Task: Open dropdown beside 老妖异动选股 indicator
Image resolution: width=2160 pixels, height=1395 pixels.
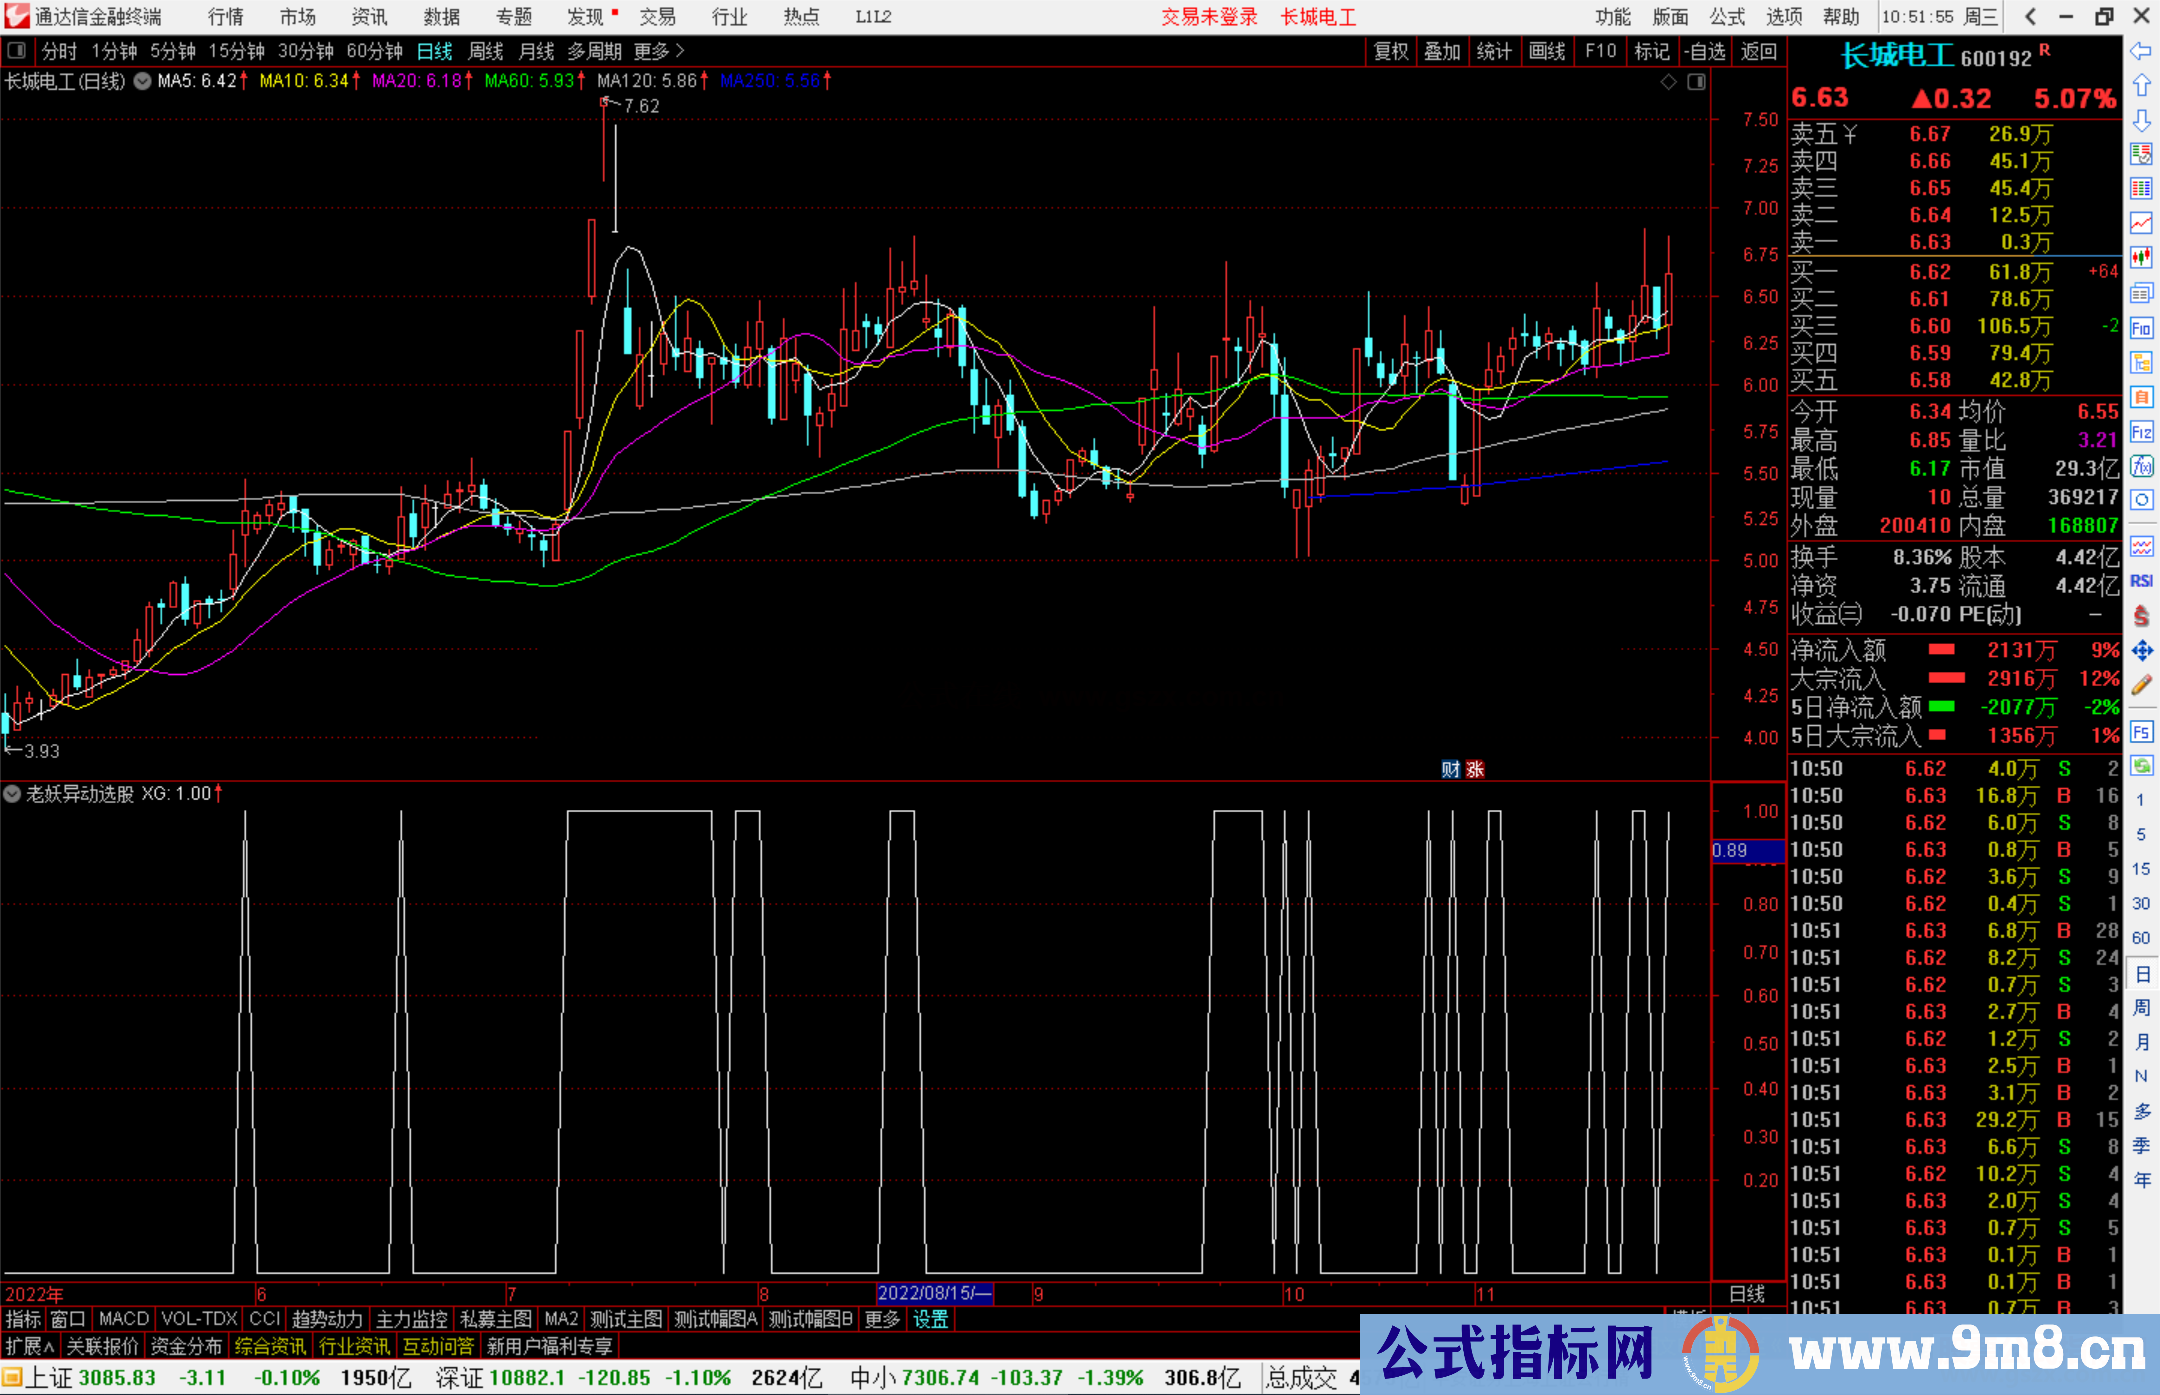Action: click(12, 794)
